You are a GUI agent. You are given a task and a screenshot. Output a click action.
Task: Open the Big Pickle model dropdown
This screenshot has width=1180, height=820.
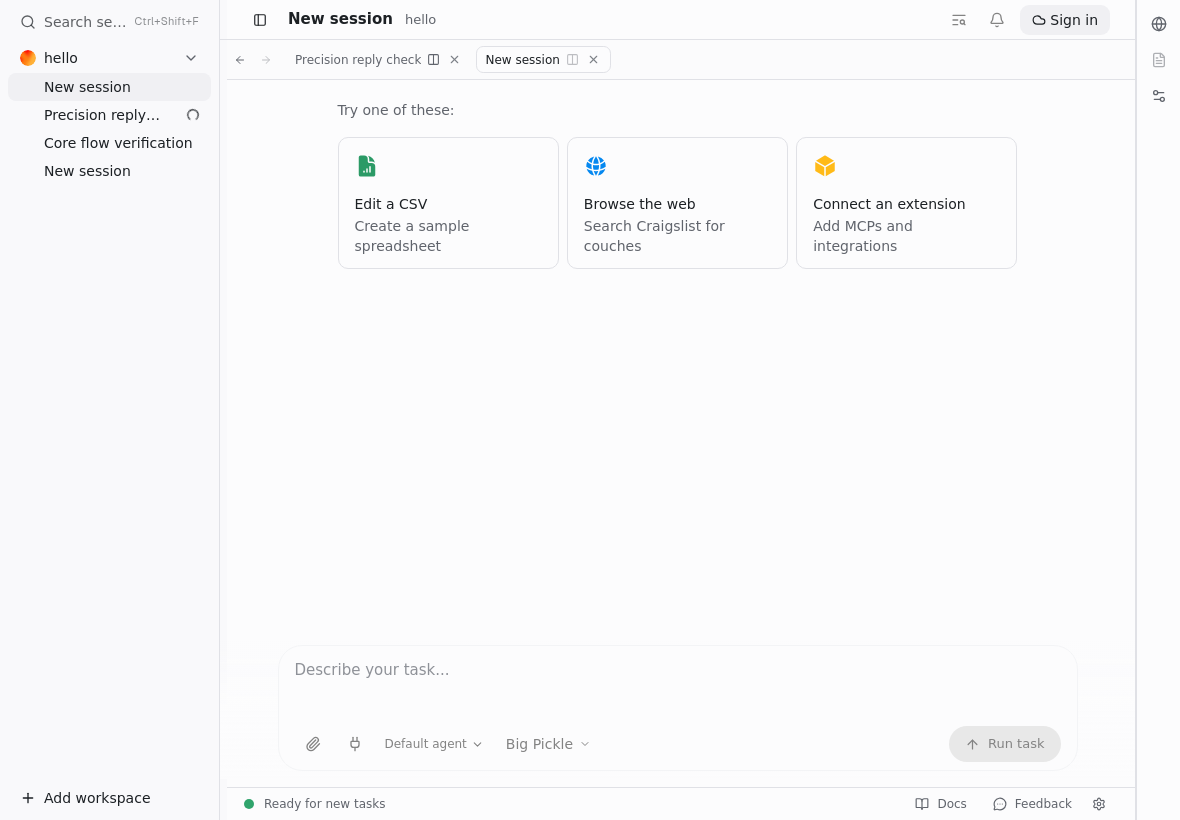click(547, 744)
